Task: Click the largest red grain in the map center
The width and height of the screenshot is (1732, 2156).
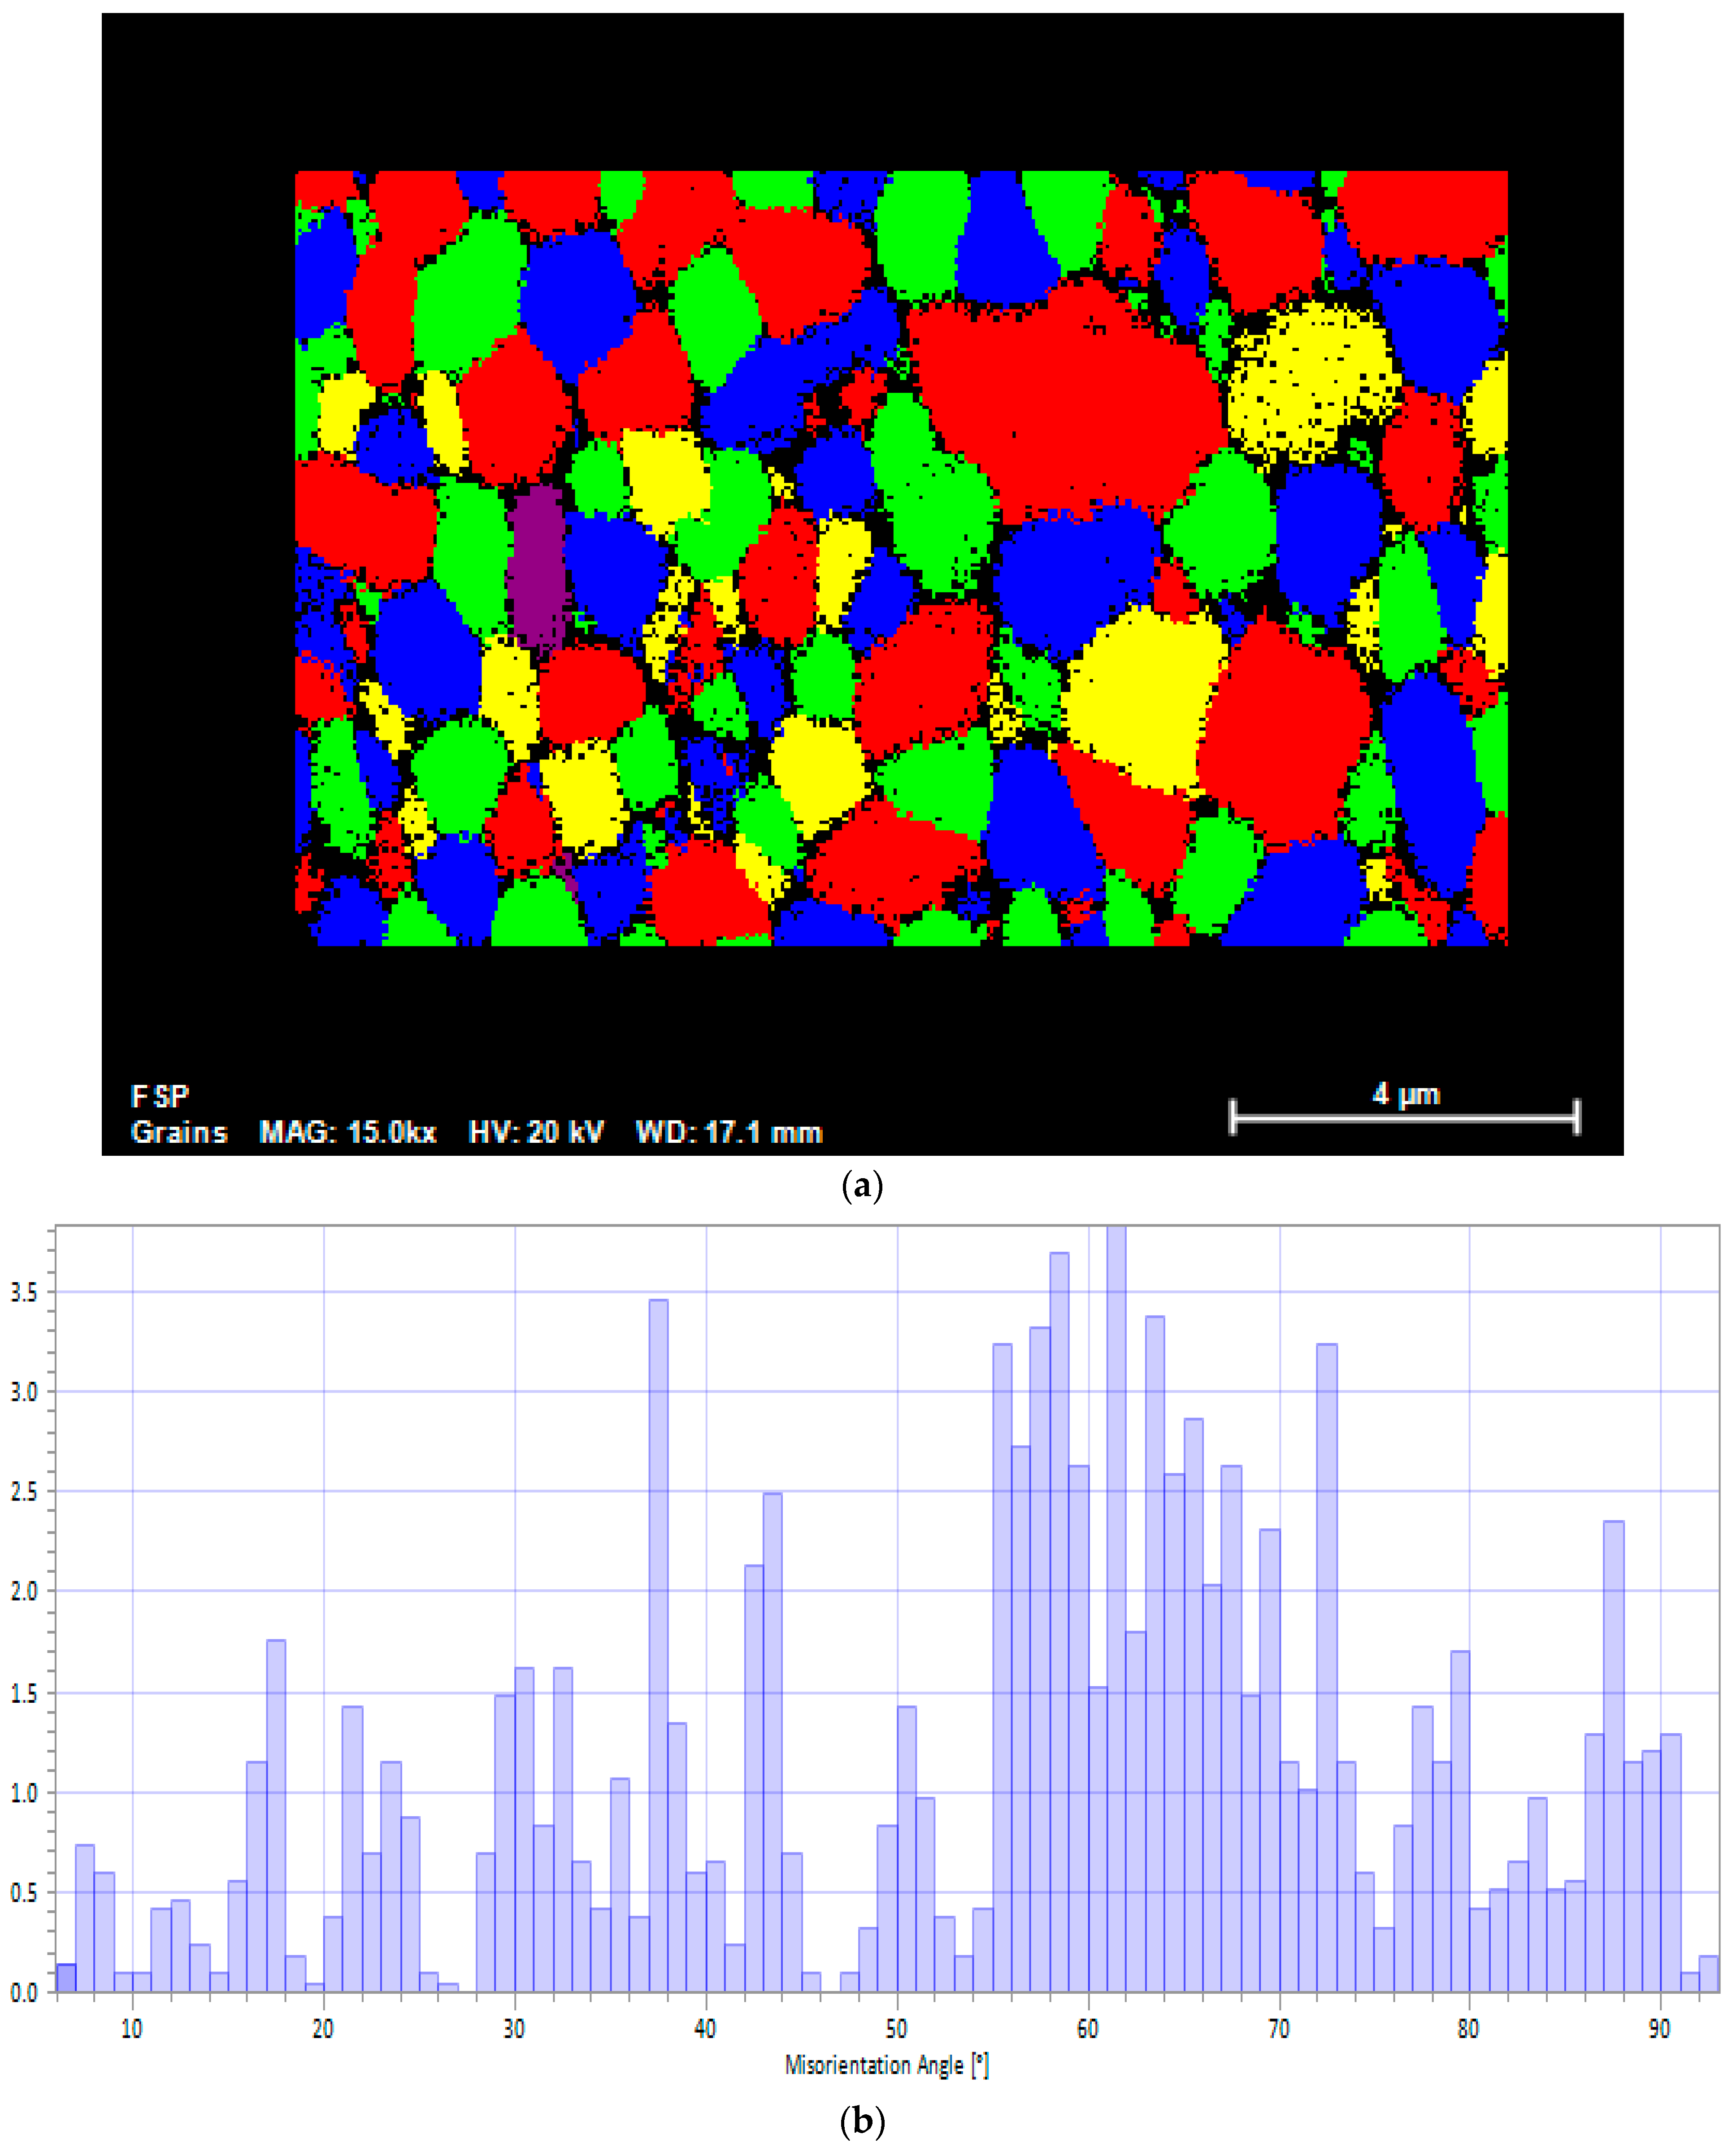Action: point(1065,400)
